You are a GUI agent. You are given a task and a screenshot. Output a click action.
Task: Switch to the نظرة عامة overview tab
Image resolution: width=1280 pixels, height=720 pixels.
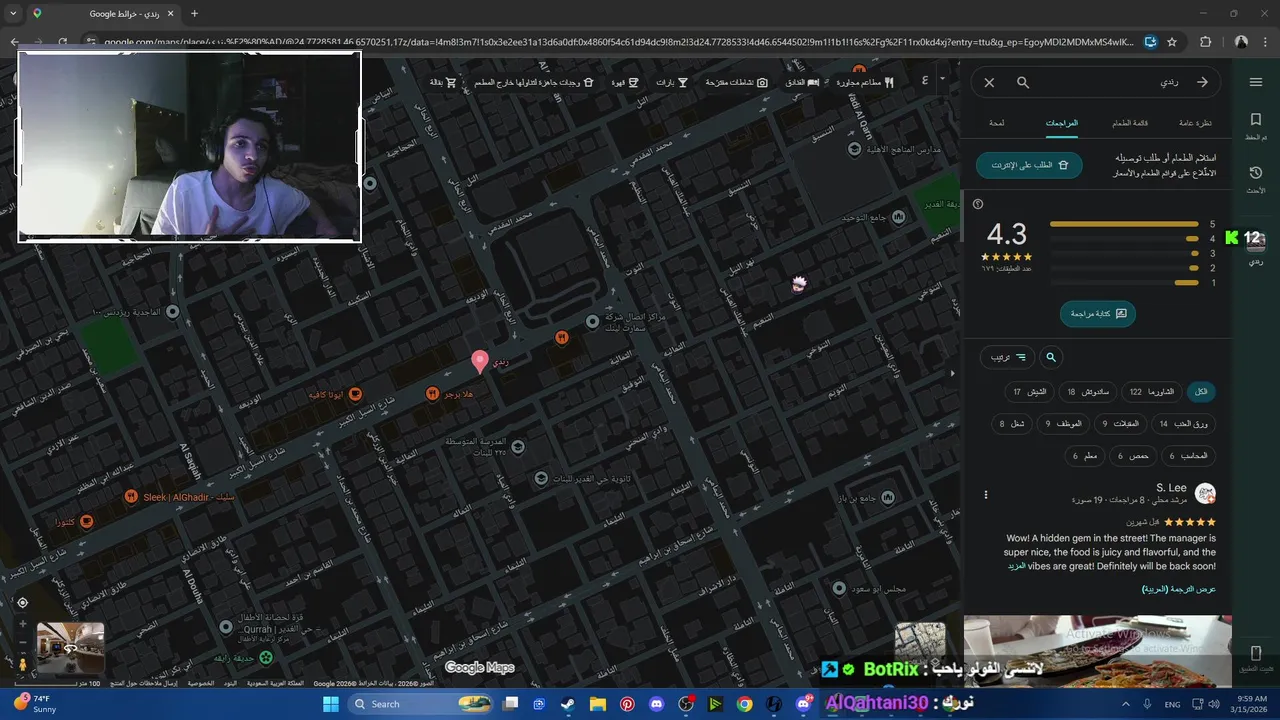(1195, 123)
